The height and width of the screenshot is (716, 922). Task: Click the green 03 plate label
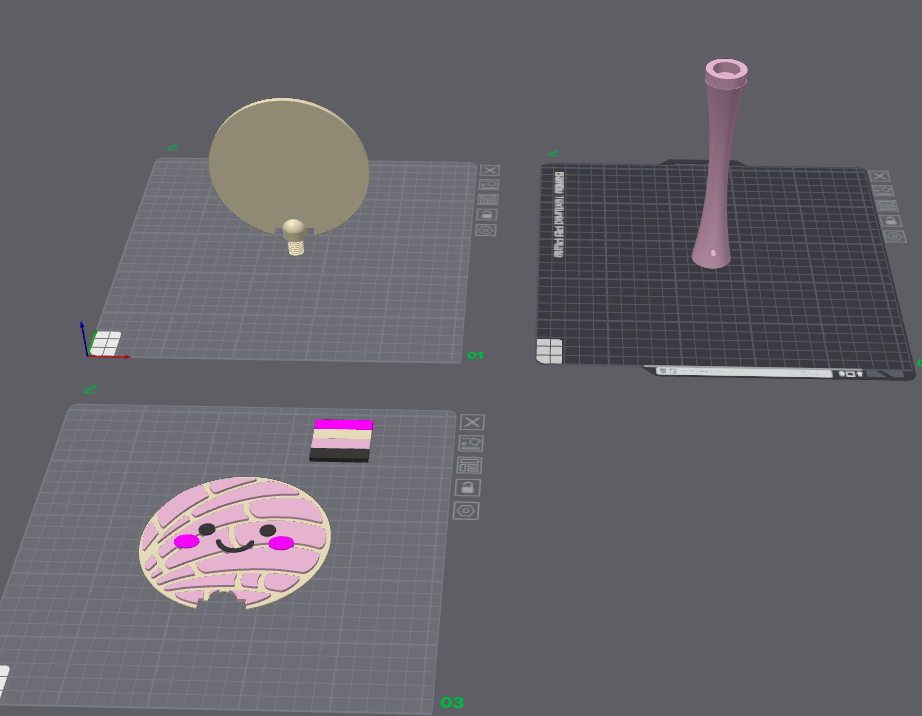tap(452, 702)
